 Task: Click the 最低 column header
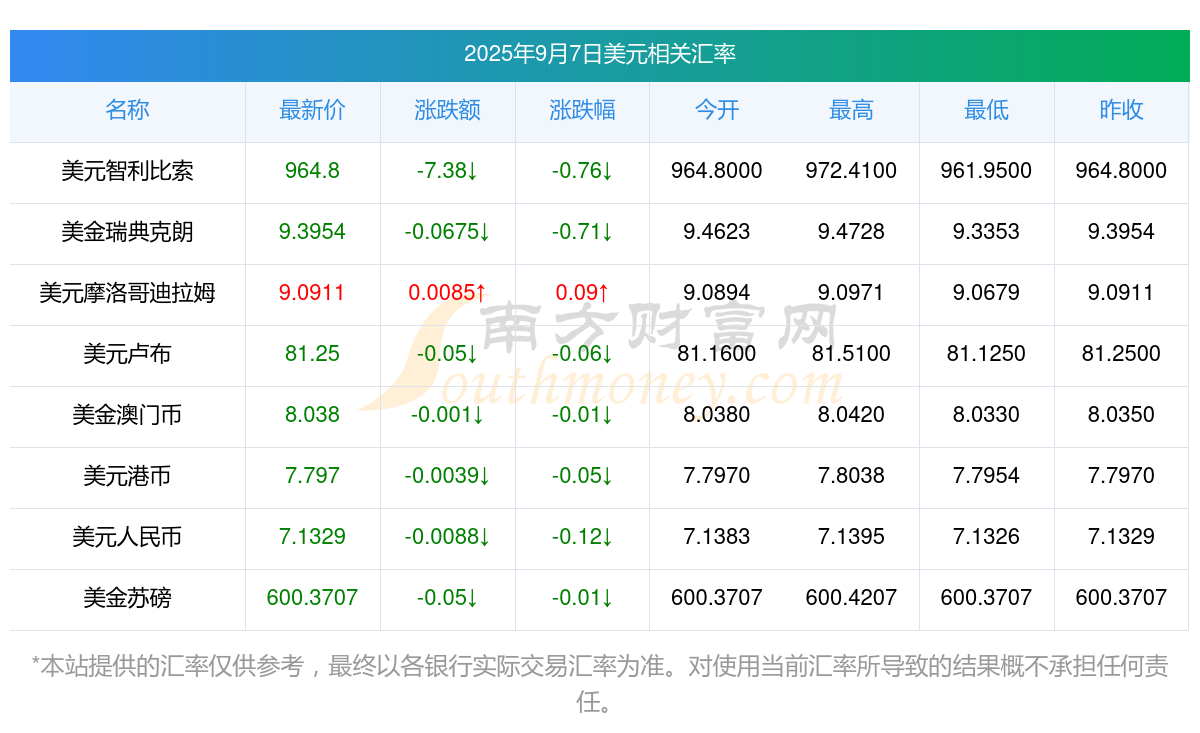(x=986, y=110)
